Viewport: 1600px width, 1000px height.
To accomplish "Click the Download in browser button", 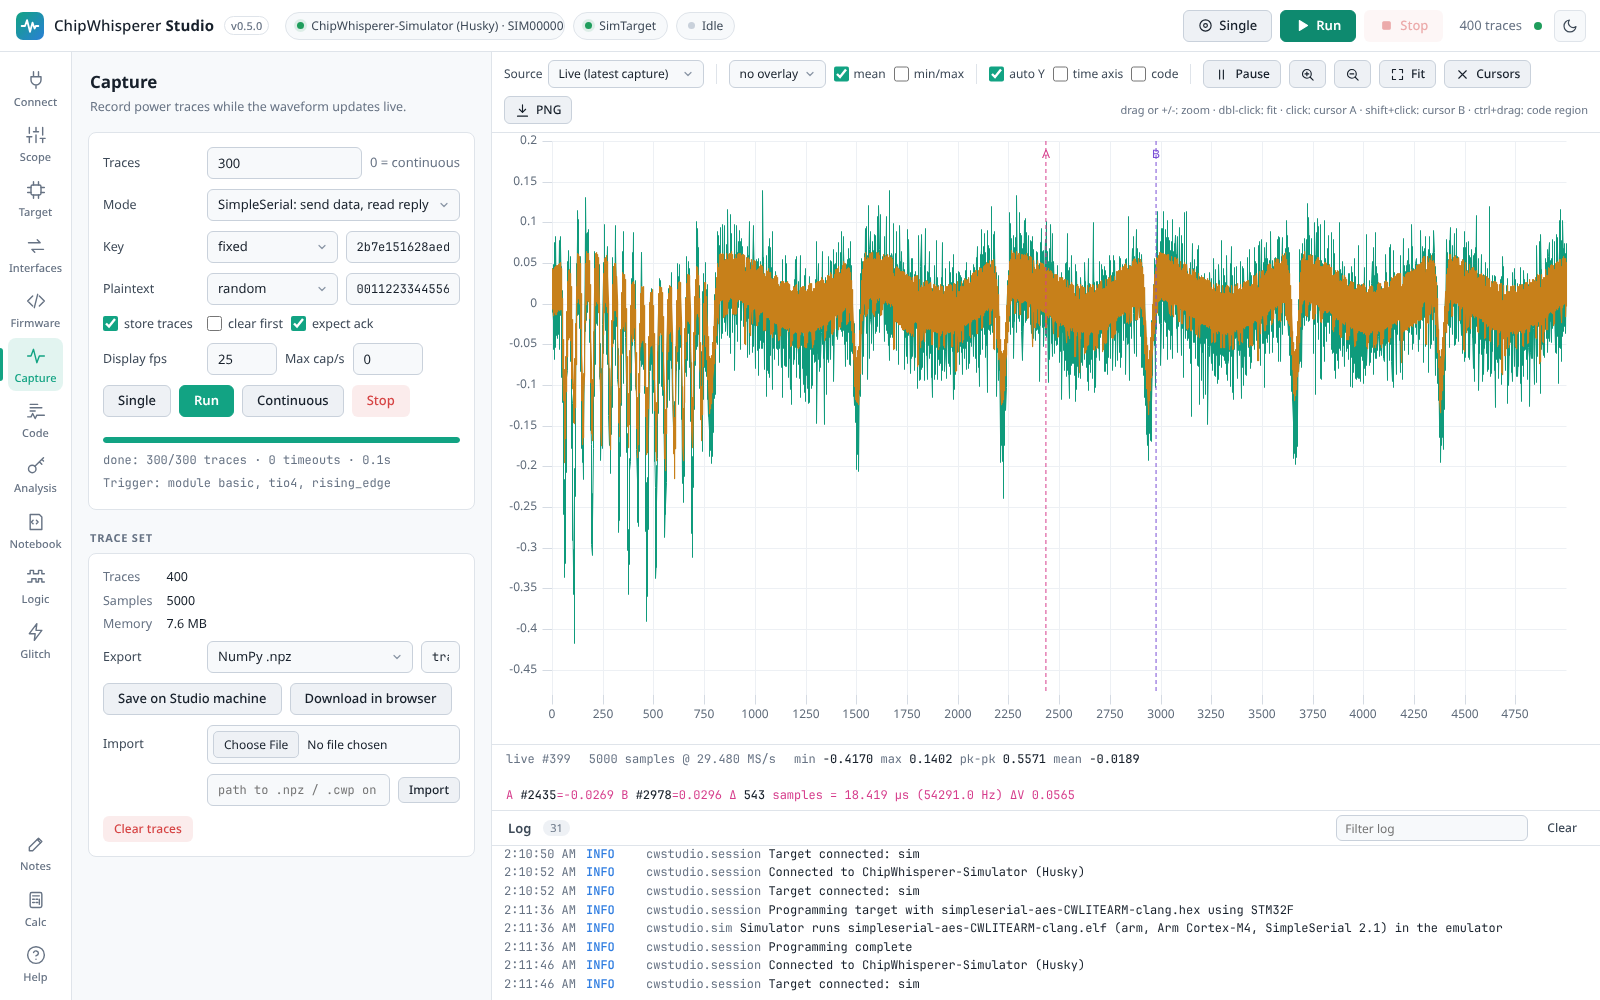I will (371, 699).
